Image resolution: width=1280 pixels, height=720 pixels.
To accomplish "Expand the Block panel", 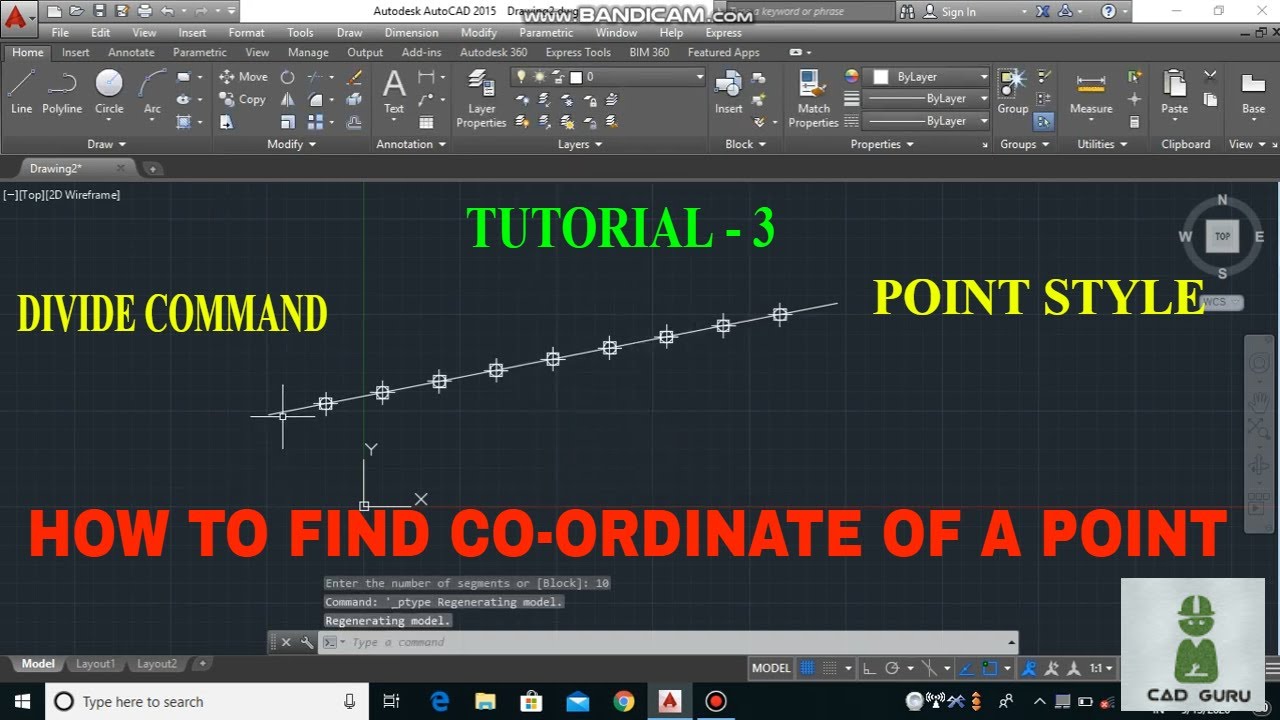I will 745,144.
